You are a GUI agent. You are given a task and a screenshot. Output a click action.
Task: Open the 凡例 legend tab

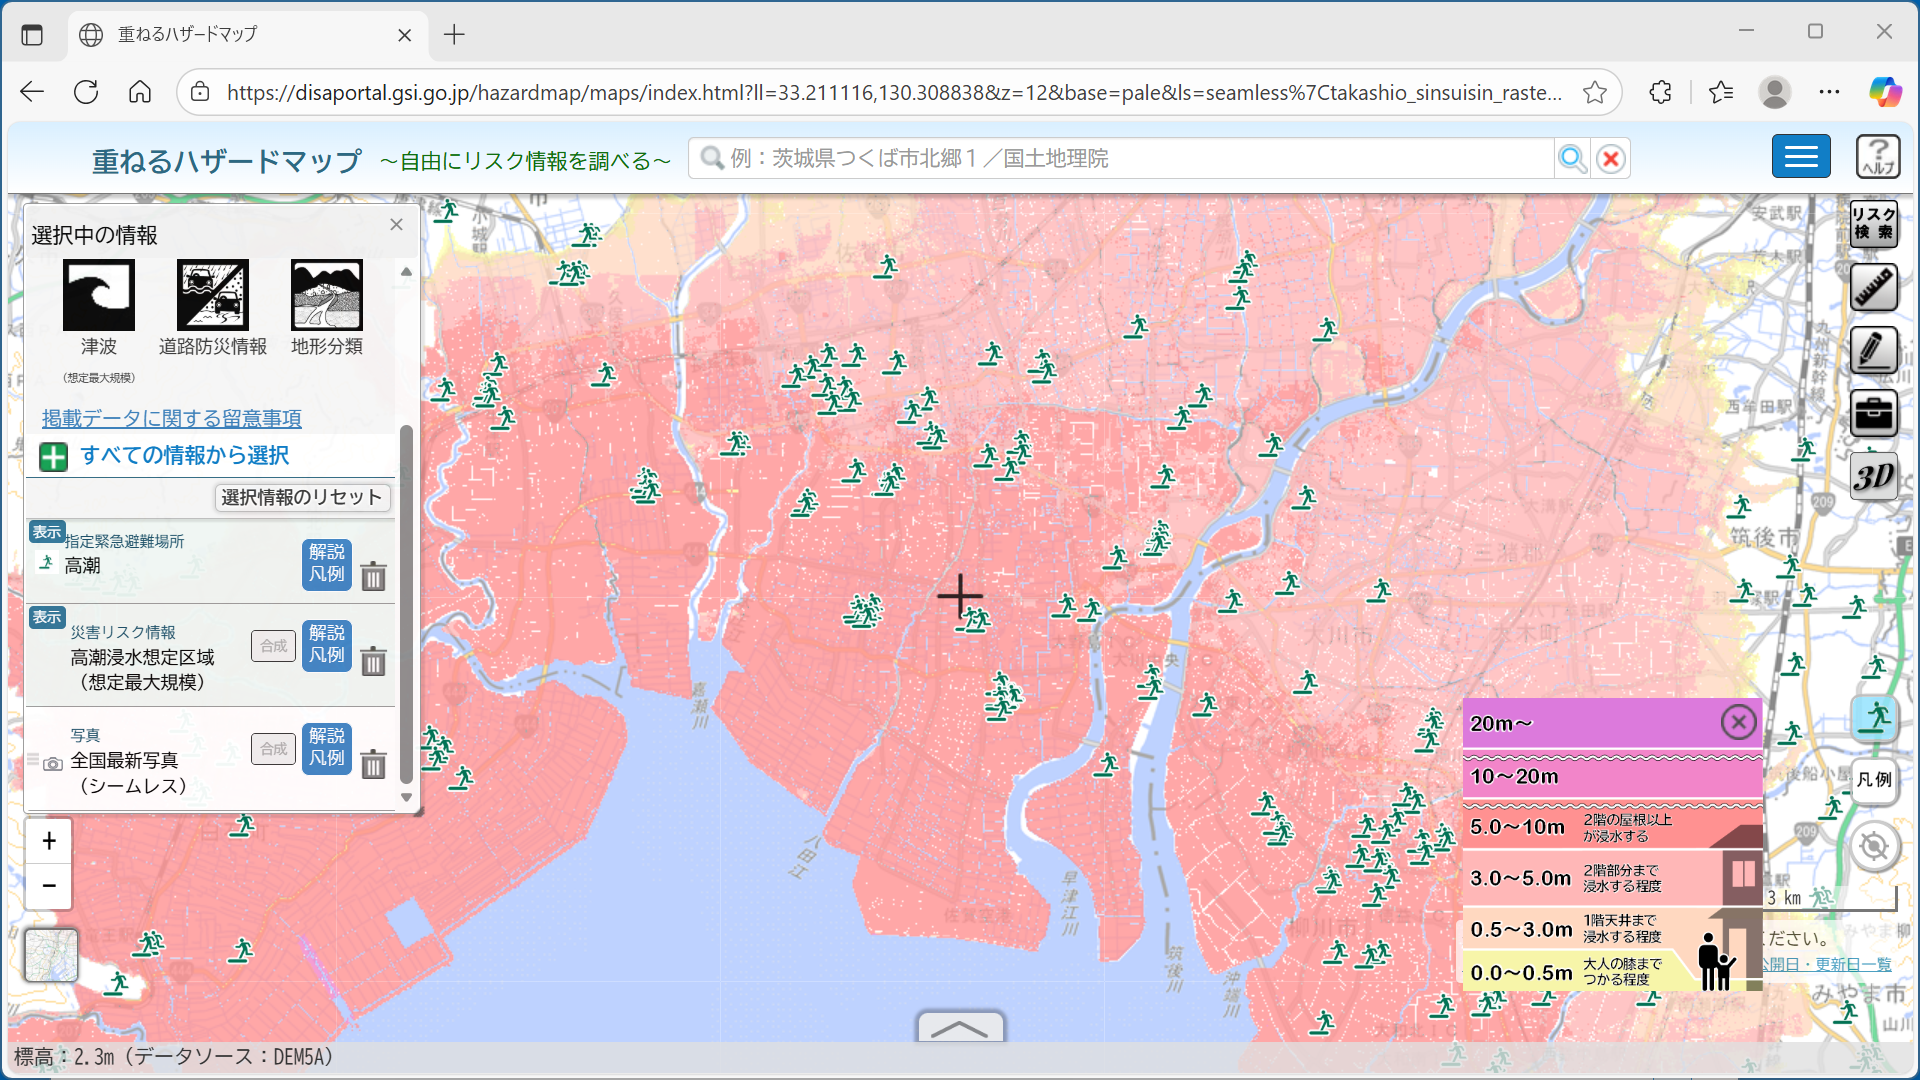[1874, 780]
